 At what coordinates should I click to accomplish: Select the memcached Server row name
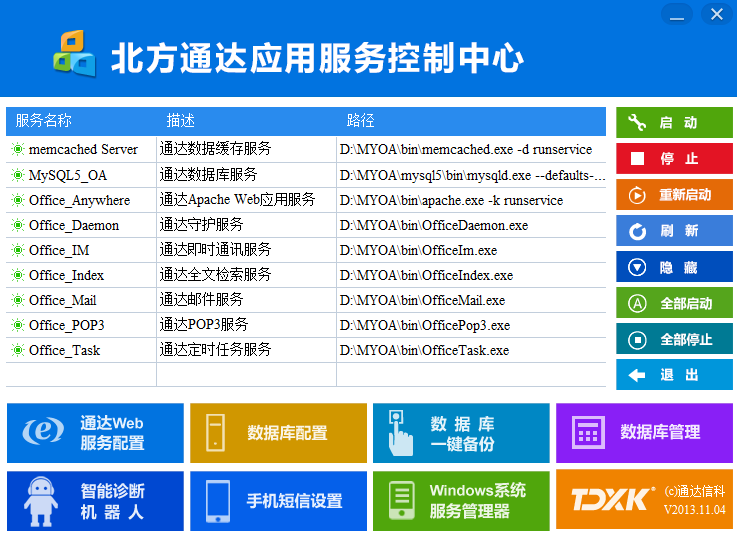83,149
